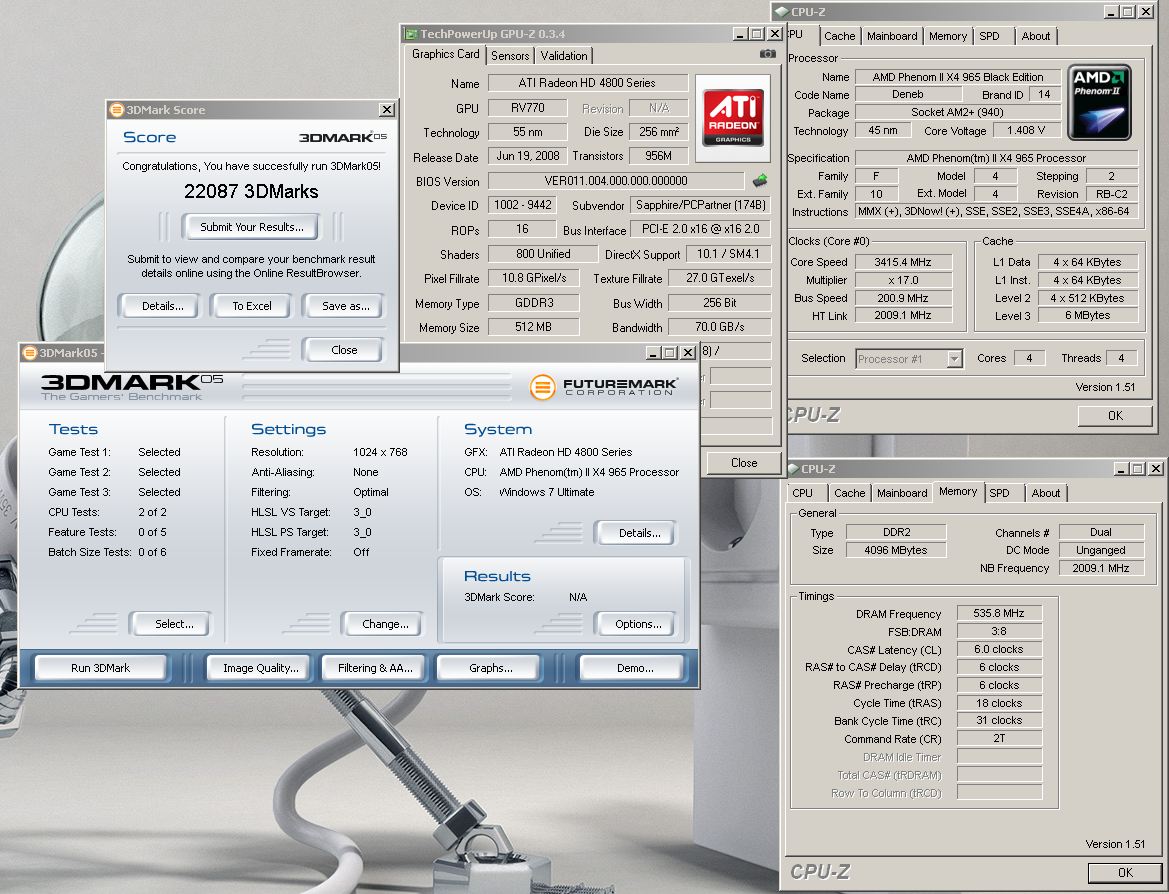Export score with To Excel button
This screenshot has height=894, width=1169.
coord(251,306)
